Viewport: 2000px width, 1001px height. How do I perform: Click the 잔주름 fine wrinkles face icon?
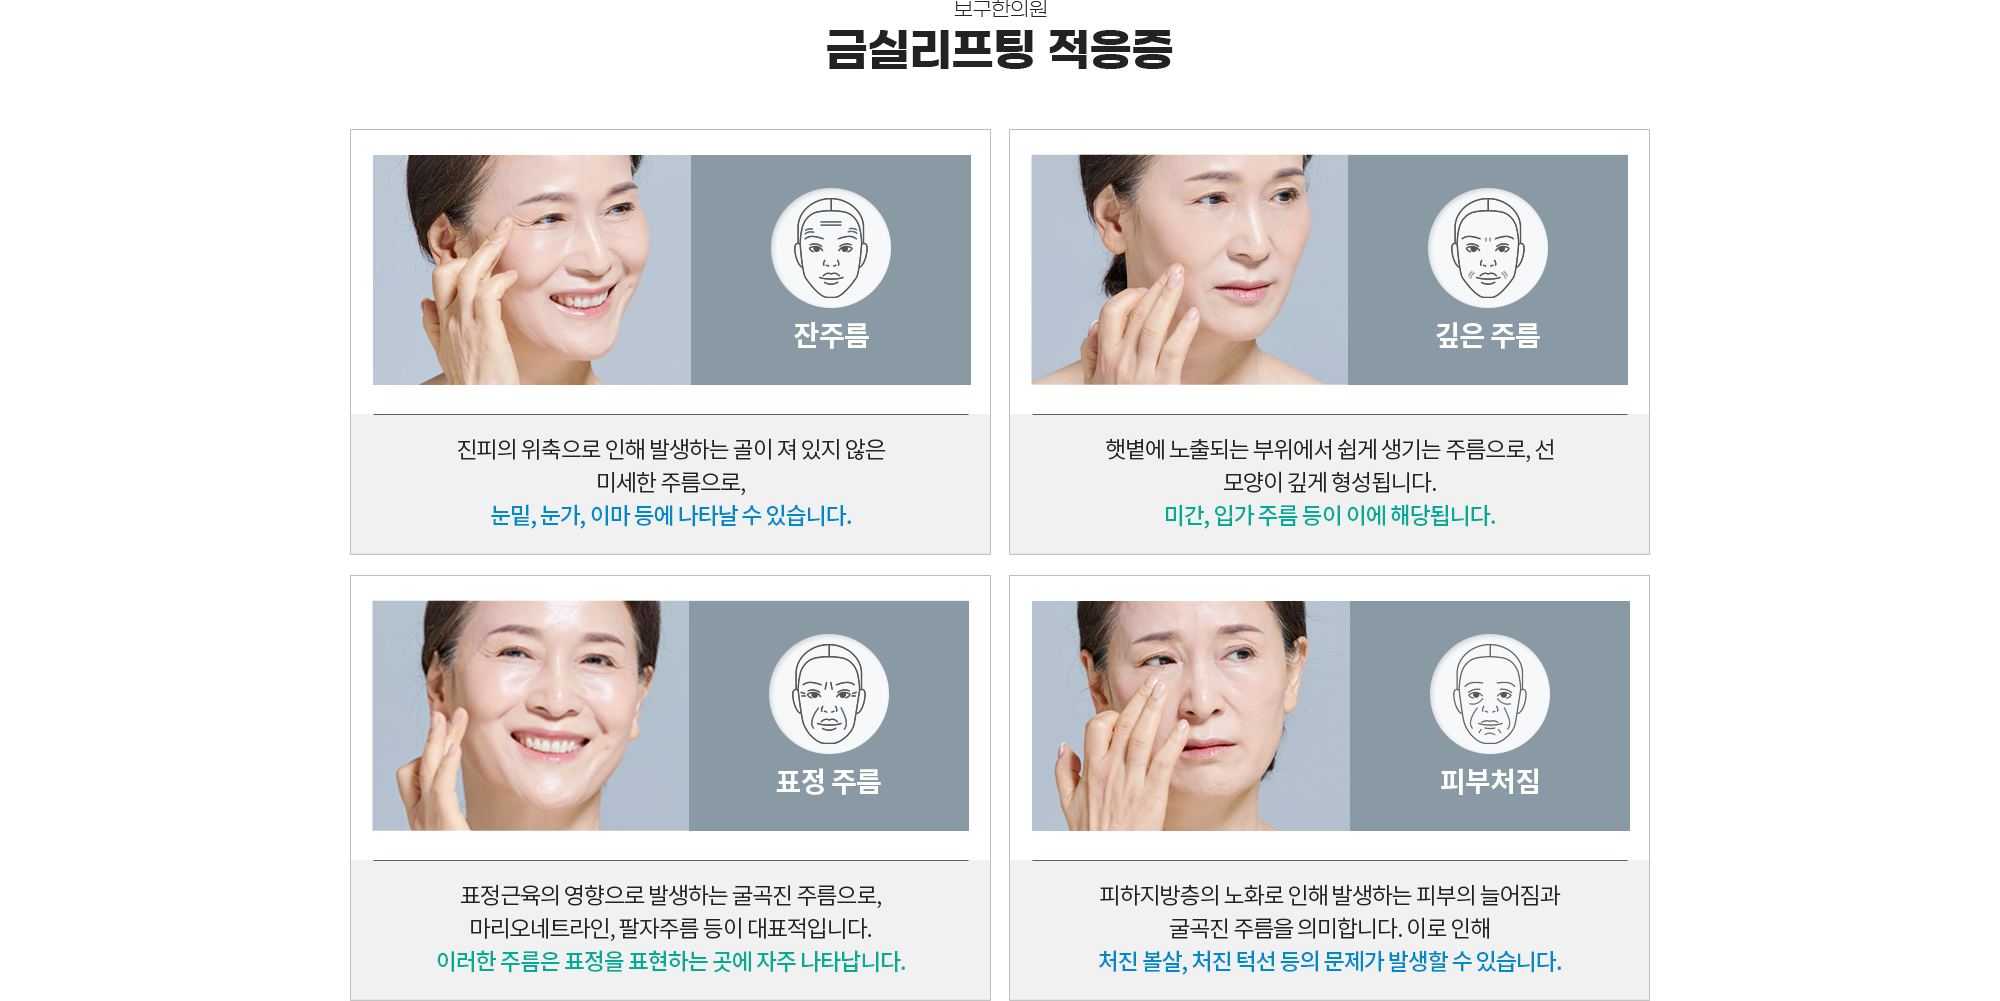tap(831, 248)
